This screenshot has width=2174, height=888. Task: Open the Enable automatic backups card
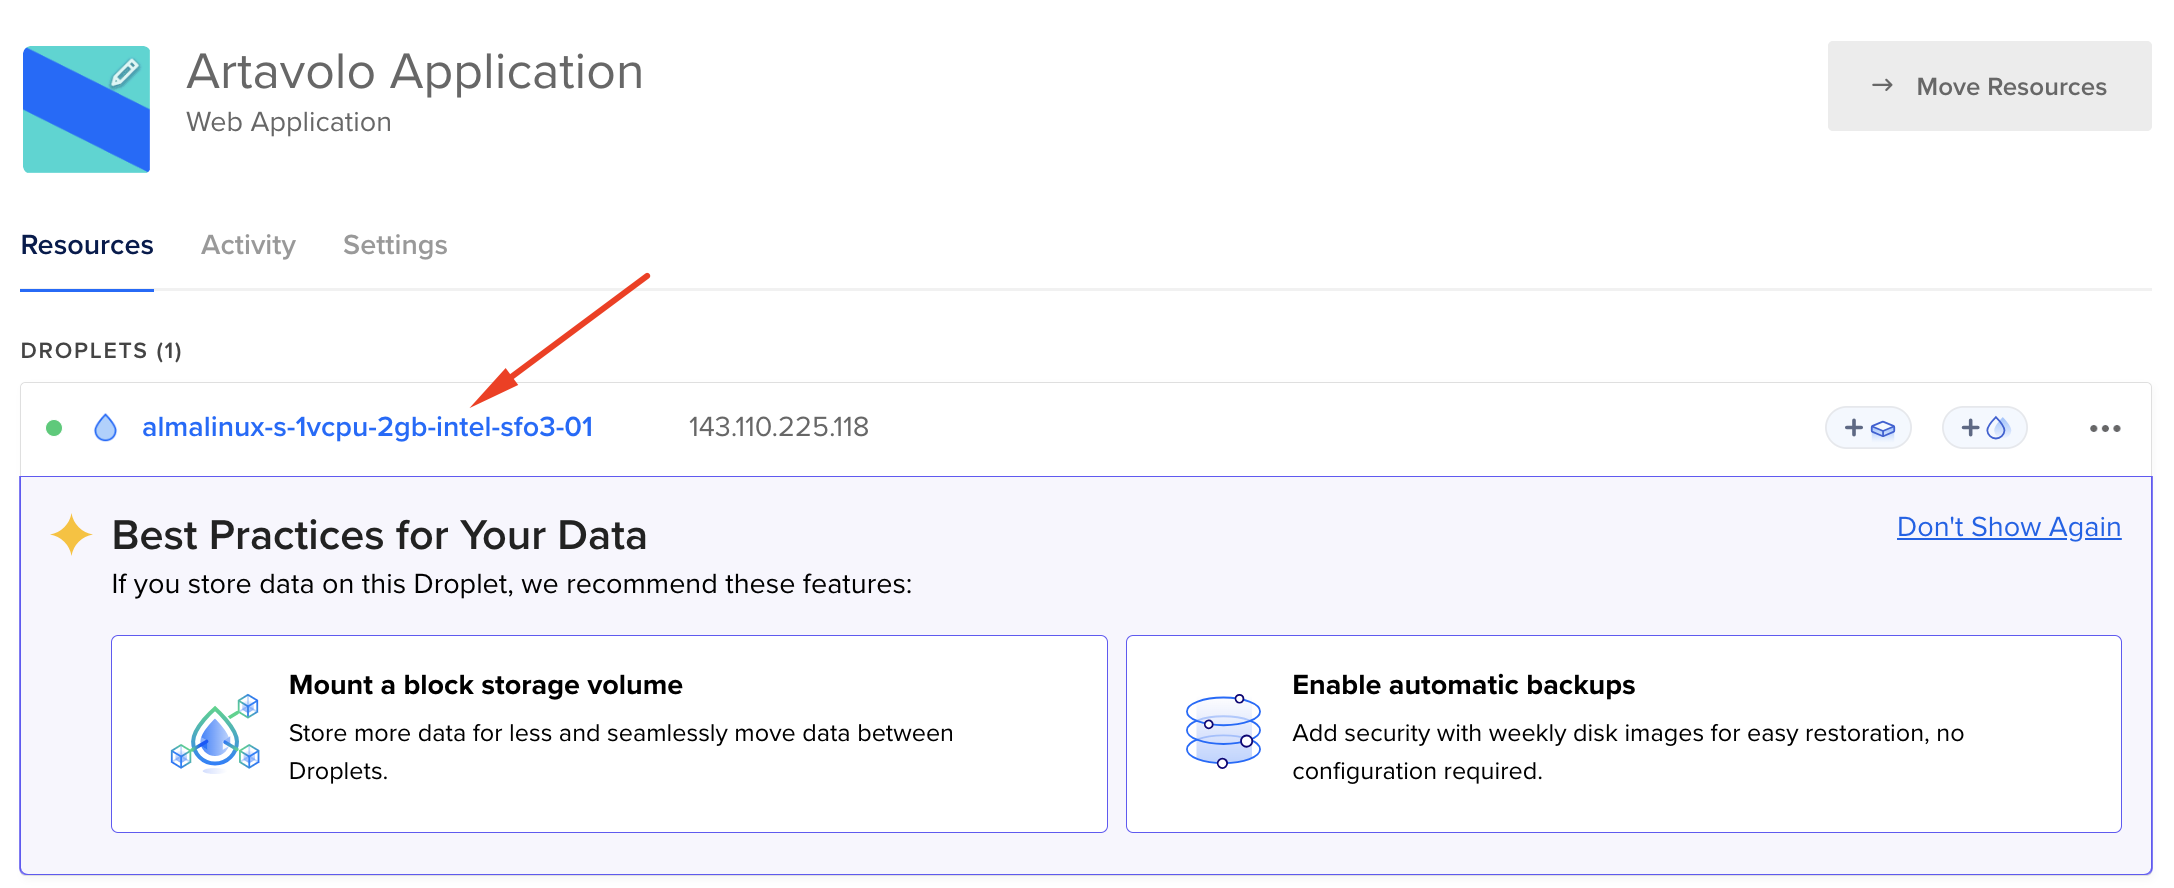[x=1624, y=734]
